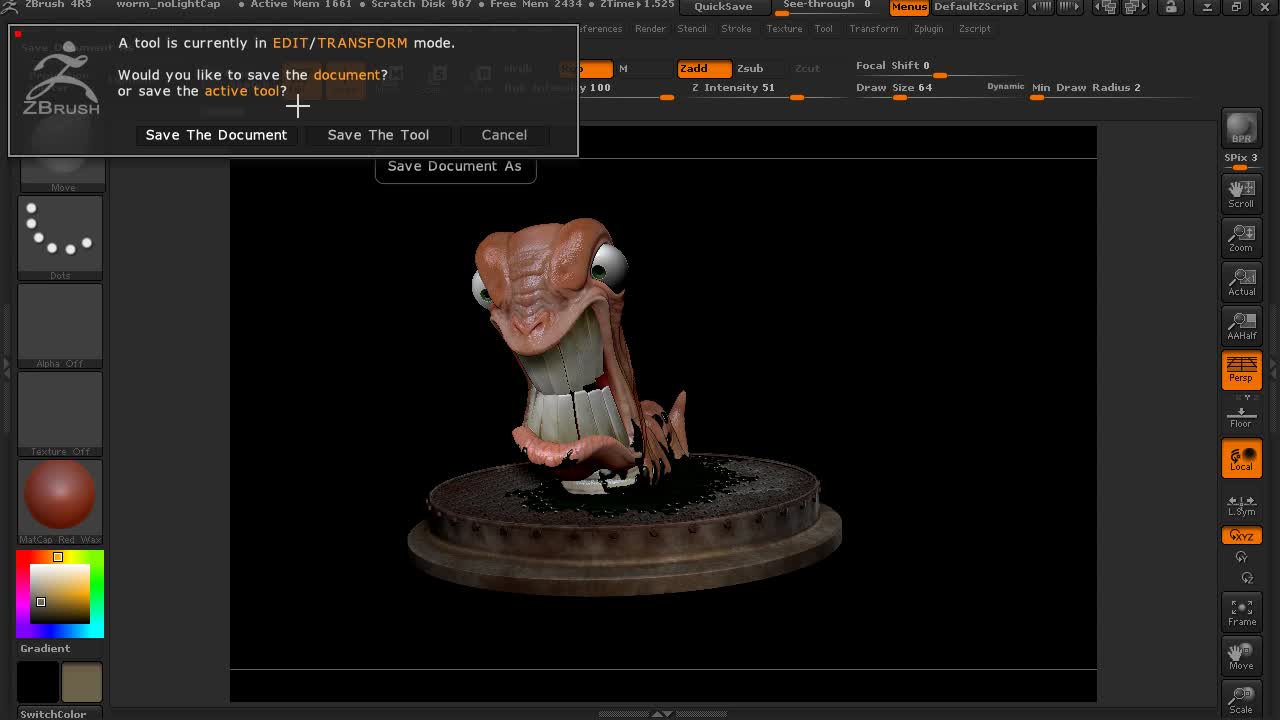
Task: Click the SwitchColor secondary tan swatch
Action: [x=82, y=682]
